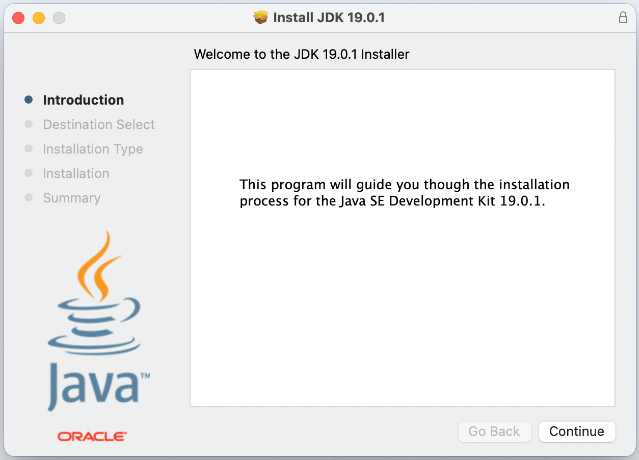
Task: Select the Installation Type step
Action: click(93, 149)
